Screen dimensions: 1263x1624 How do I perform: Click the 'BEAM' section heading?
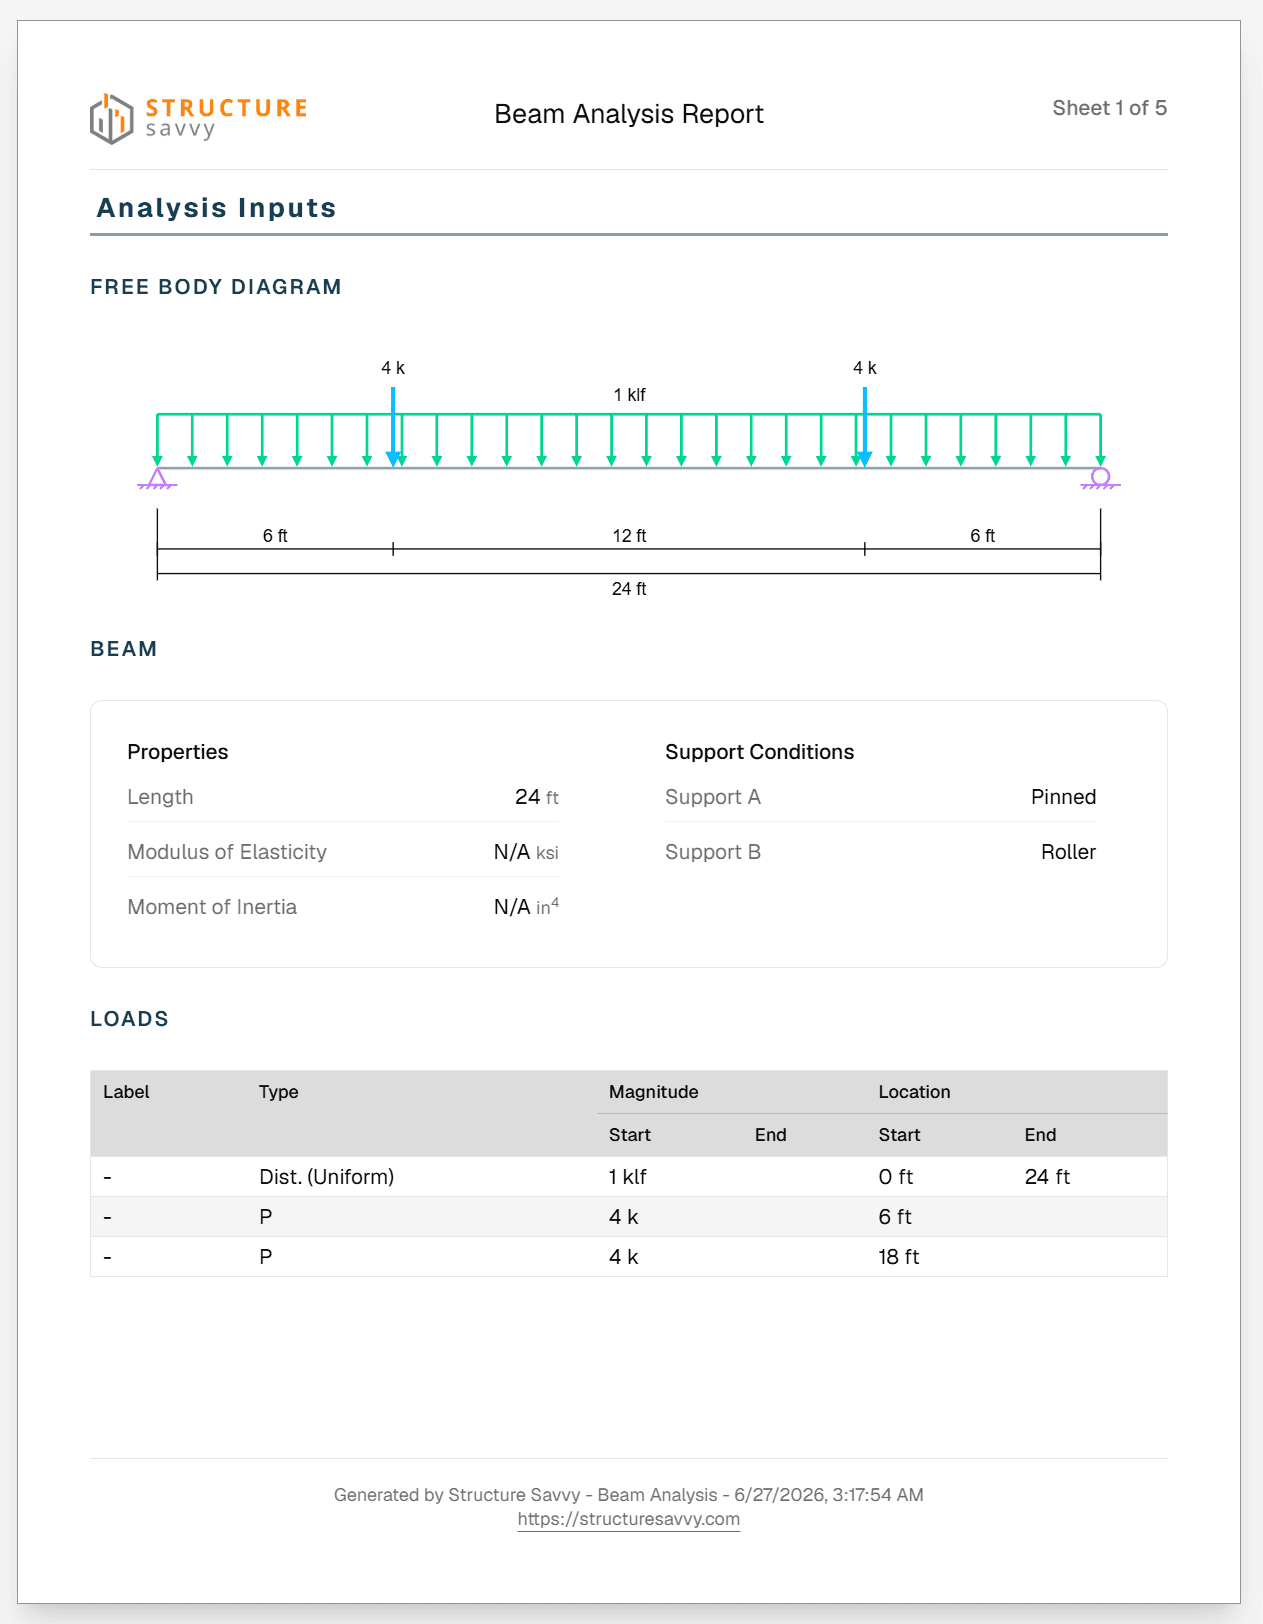point(124,649)
